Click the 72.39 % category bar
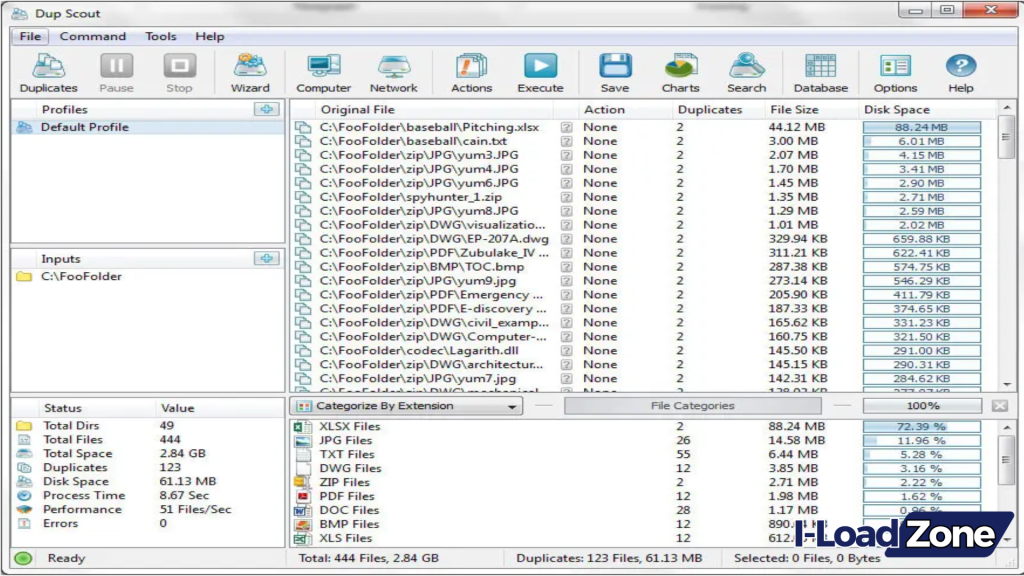Screen dimensions: 1024x576 [x=921, y=426]
